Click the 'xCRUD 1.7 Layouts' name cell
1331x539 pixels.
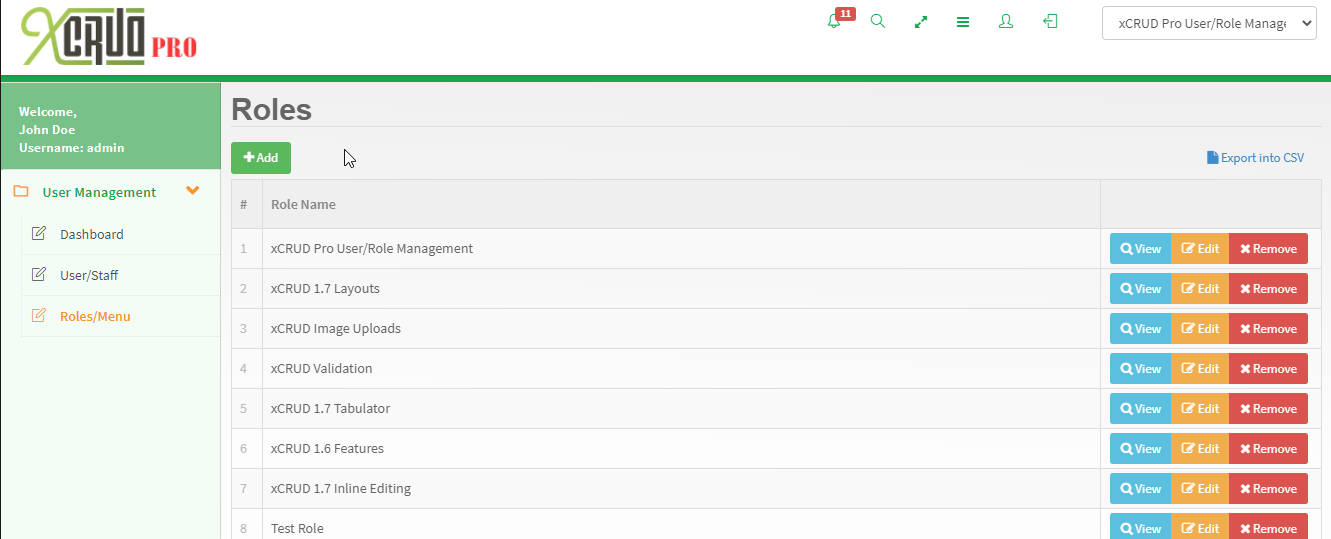pyautogui.click(x=681, y=289)
